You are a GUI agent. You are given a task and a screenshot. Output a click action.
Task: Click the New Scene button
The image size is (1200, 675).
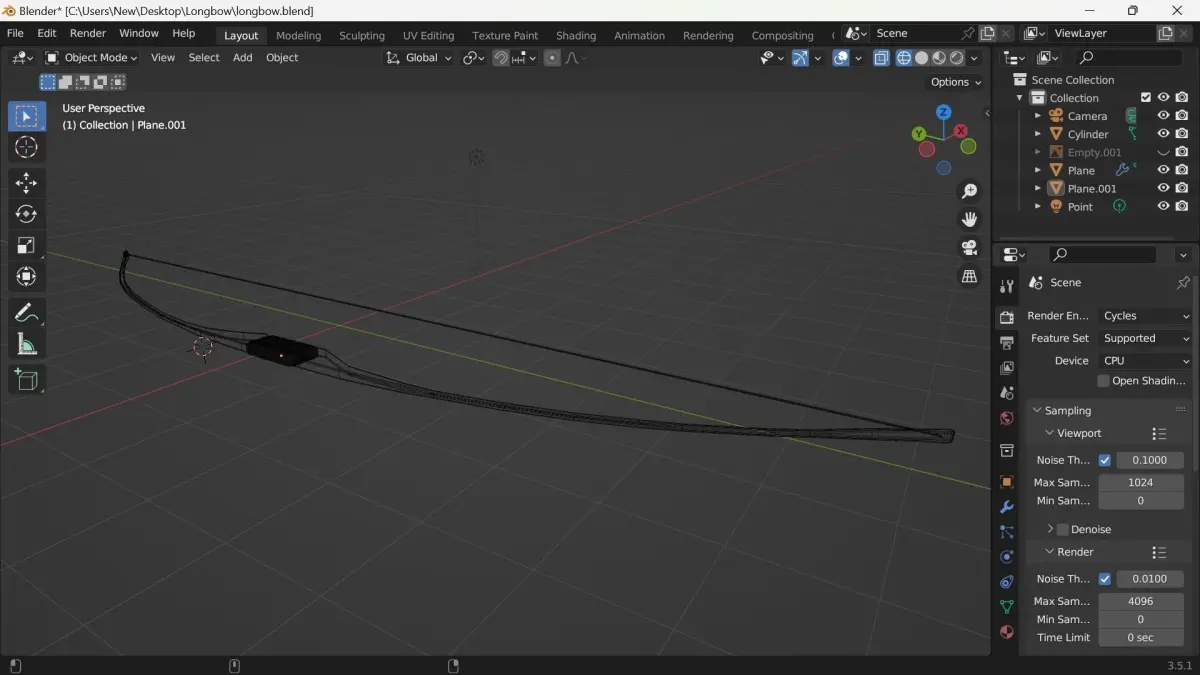[x=988, y=34]
